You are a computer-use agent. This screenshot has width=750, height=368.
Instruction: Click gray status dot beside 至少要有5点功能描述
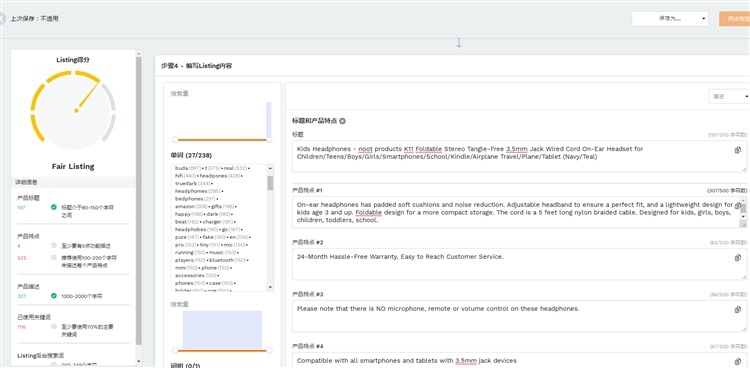[54, 245]
